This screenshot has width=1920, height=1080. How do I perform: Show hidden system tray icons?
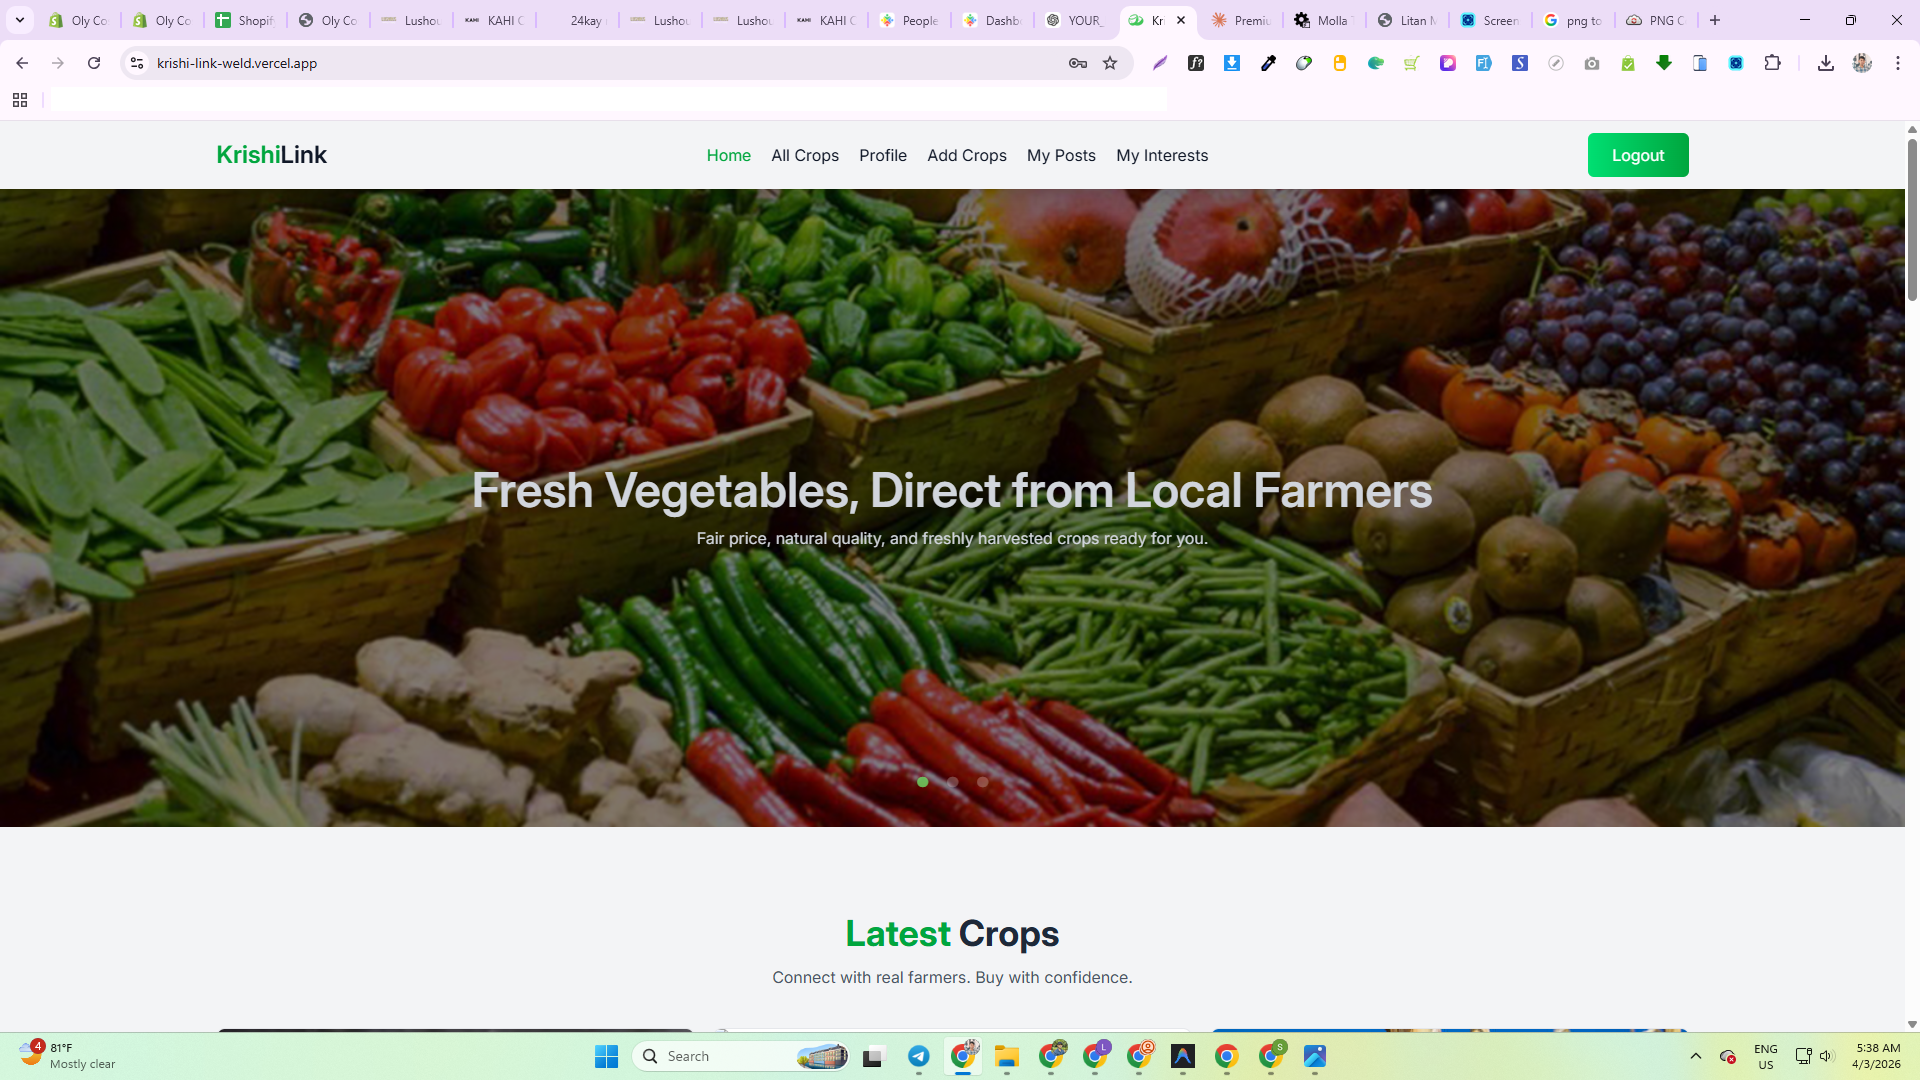(1695, 1056)
